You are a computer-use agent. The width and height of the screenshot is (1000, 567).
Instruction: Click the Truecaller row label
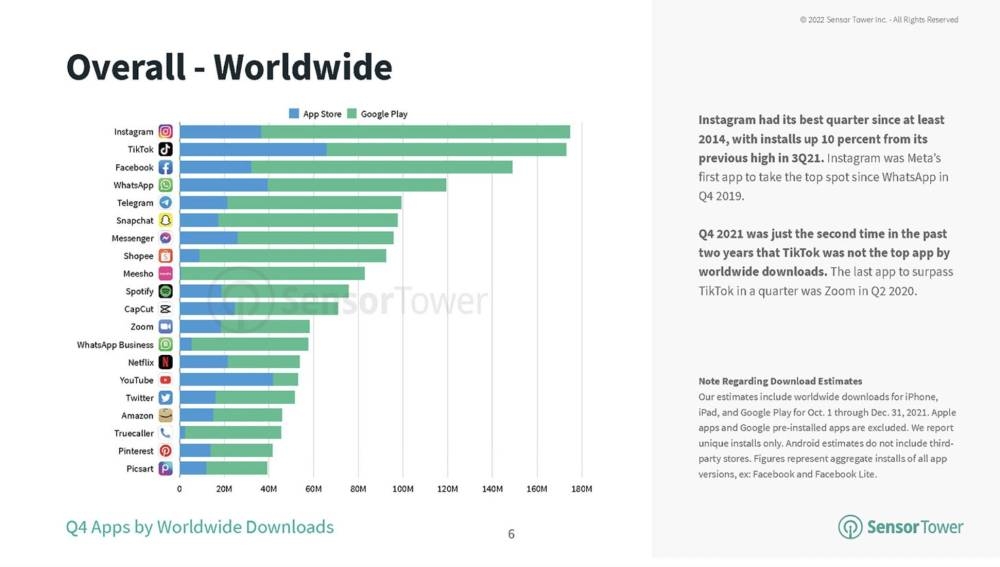[133, 433]
